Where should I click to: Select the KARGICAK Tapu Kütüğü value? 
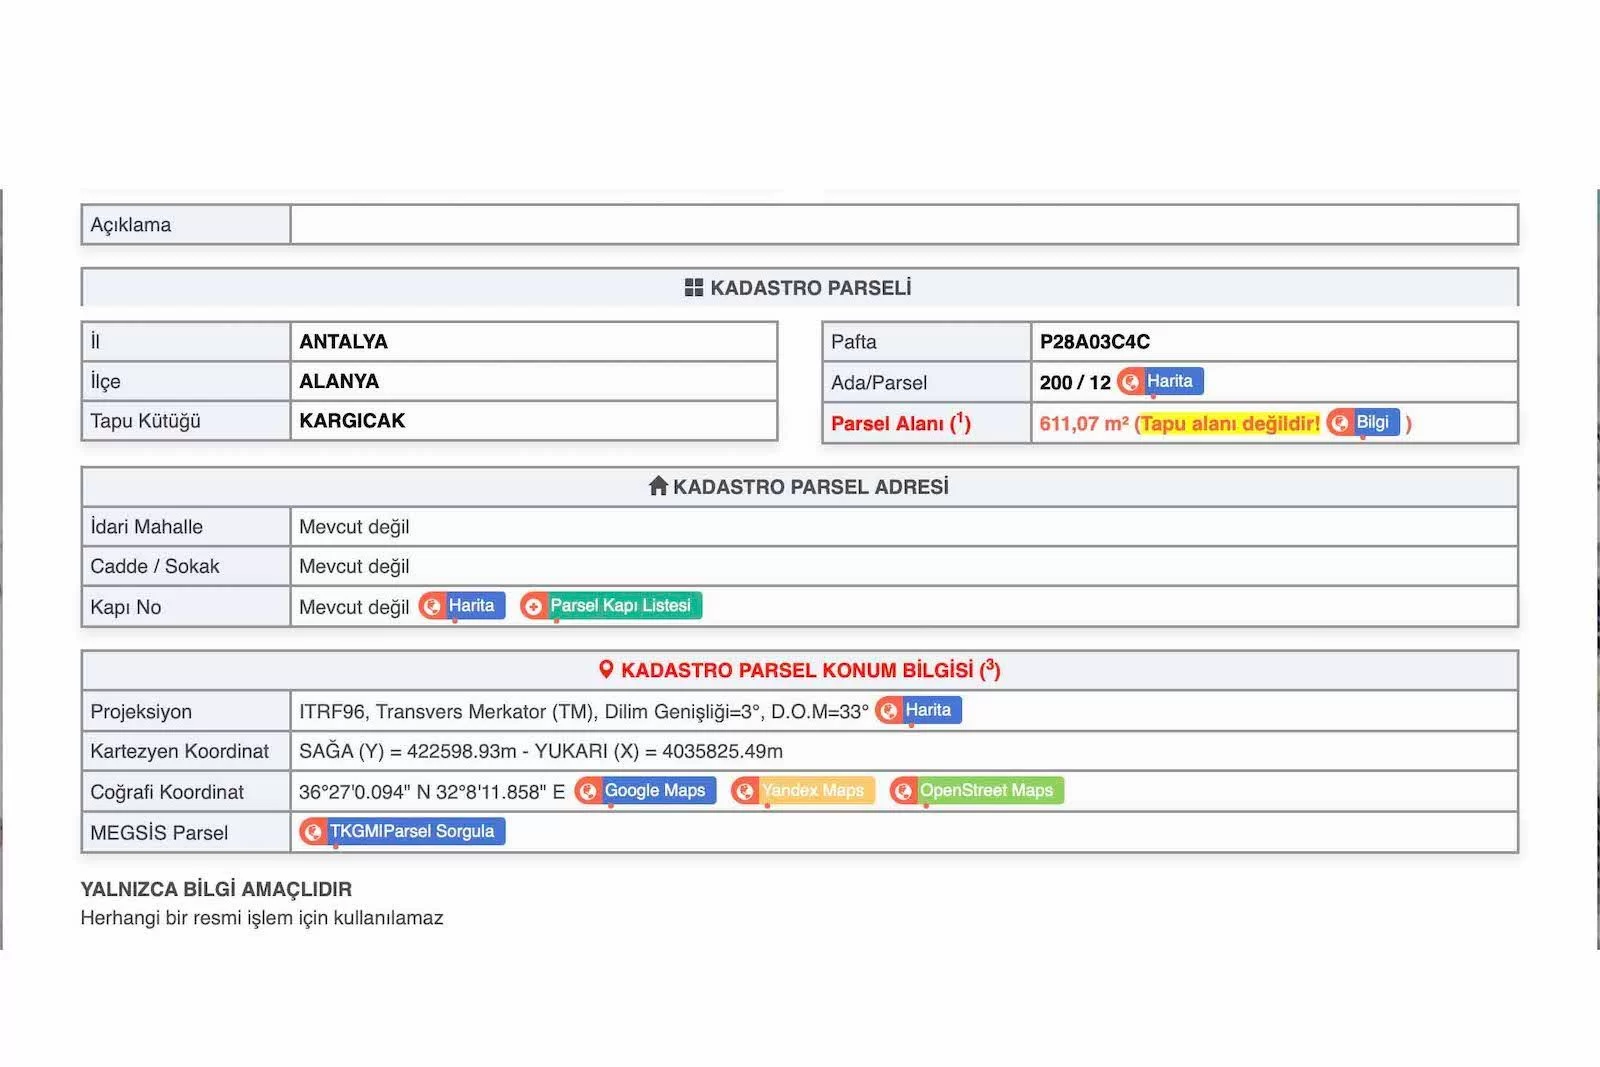[x=352, y=421]
